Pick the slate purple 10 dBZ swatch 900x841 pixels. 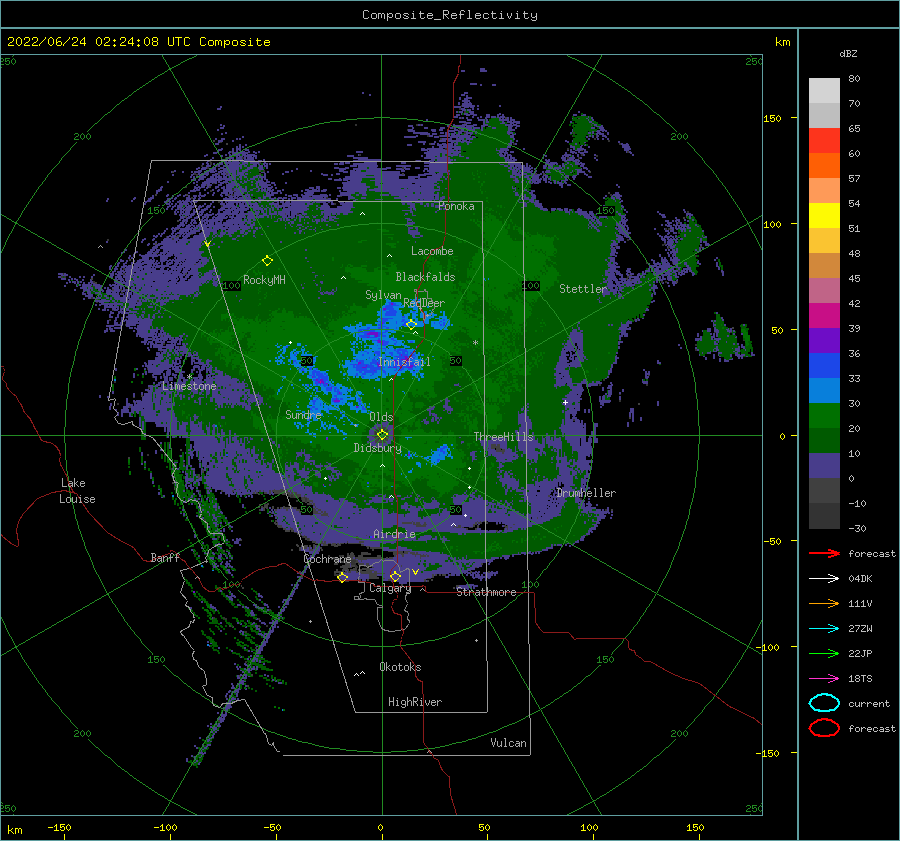[824, 466]
